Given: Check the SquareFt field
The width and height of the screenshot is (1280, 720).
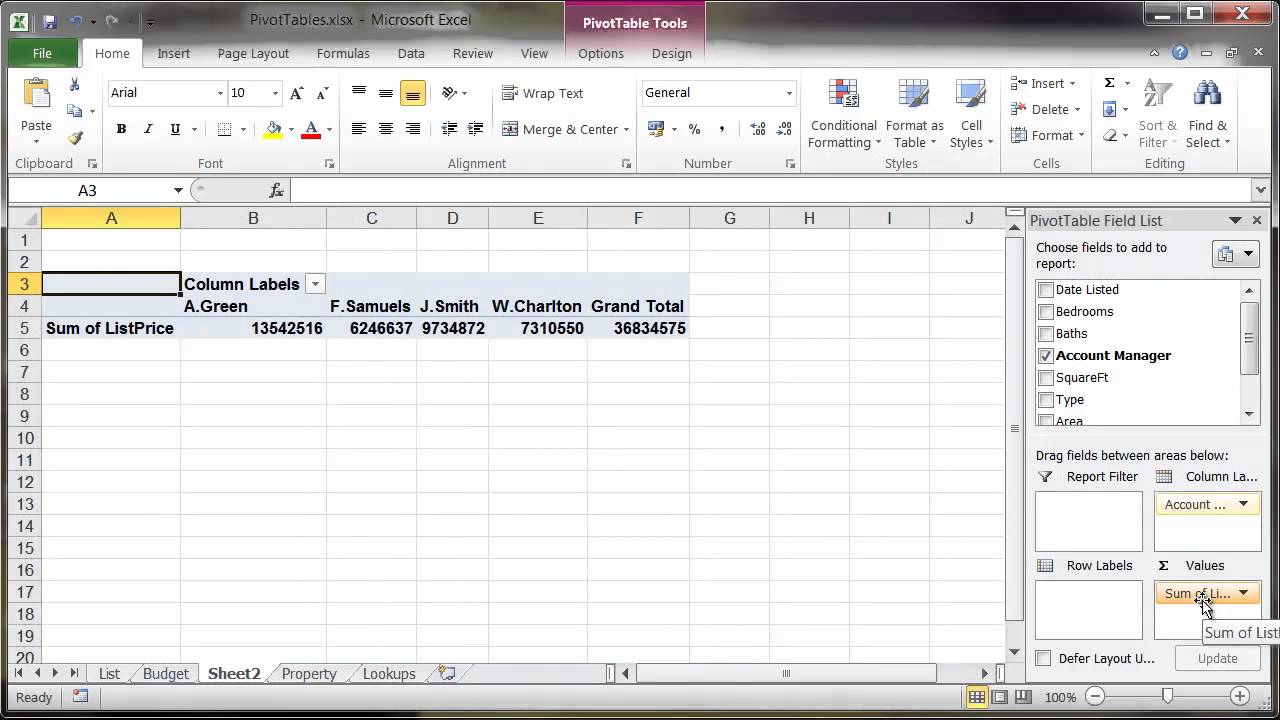Looking at the screenshot, I should tap(1046, 377).
